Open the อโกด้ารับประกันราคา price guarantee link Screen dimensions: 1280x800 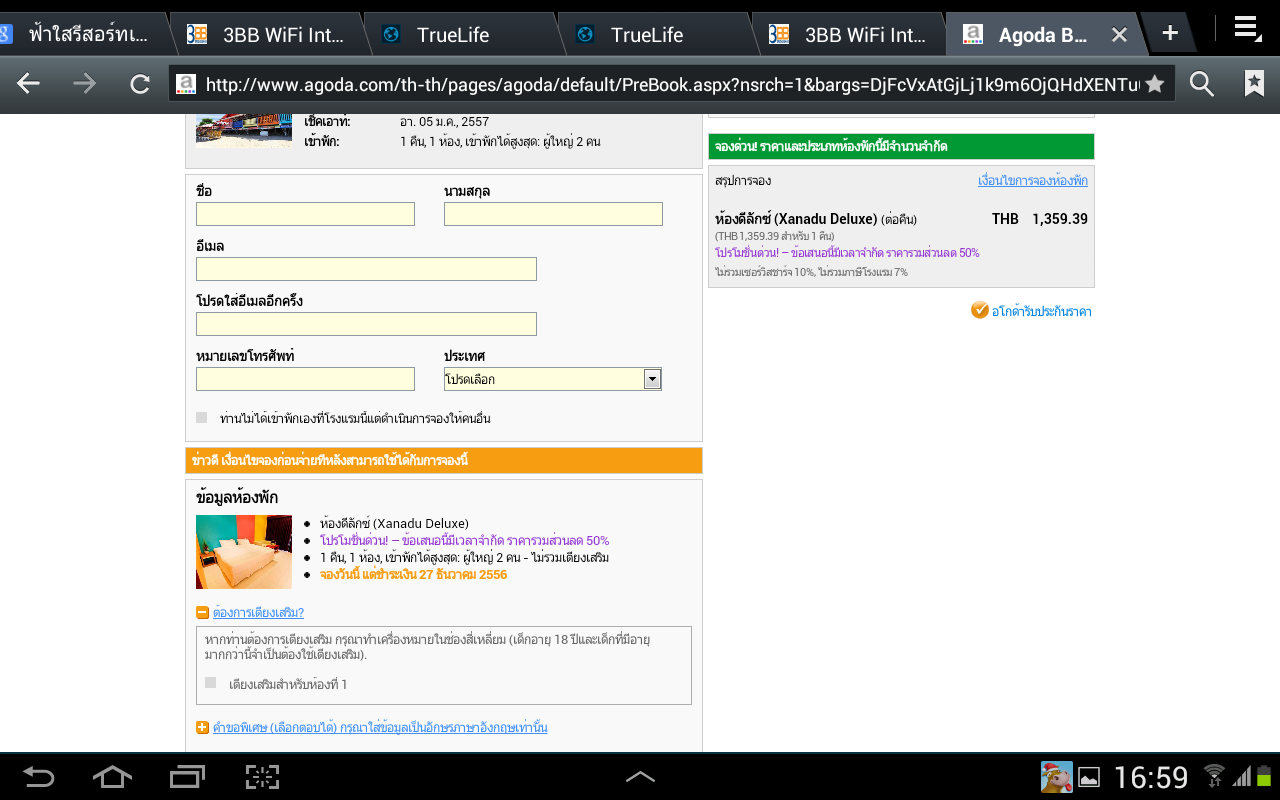coord(1041,311)
